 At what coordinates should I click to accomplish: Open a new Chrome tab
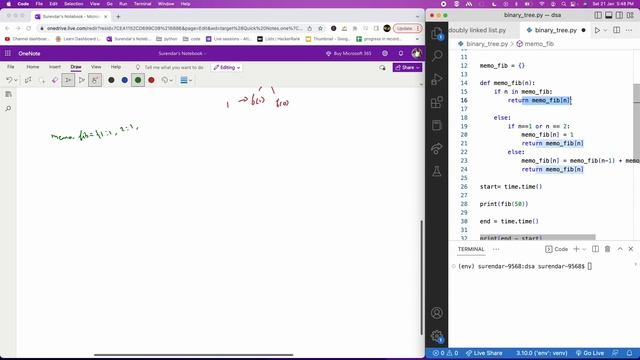coord(118,17)
